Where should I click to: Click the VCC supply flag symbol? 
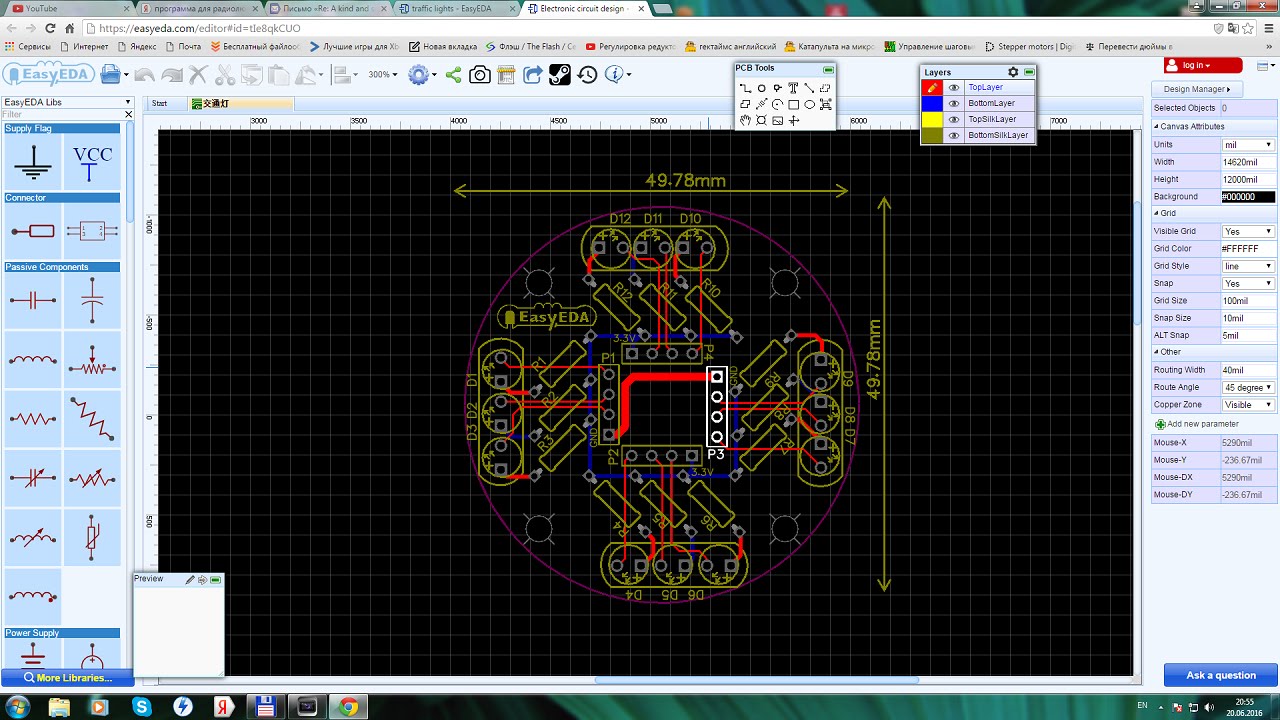point(92,162)
